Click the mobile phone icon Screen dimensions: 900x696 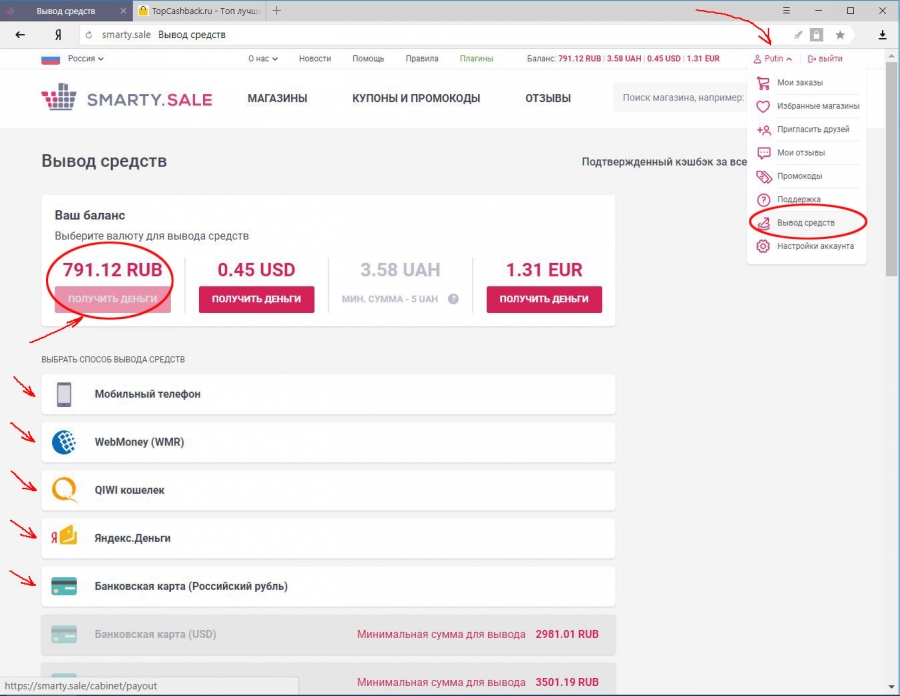pyautogui.click(x=64, y=394)
